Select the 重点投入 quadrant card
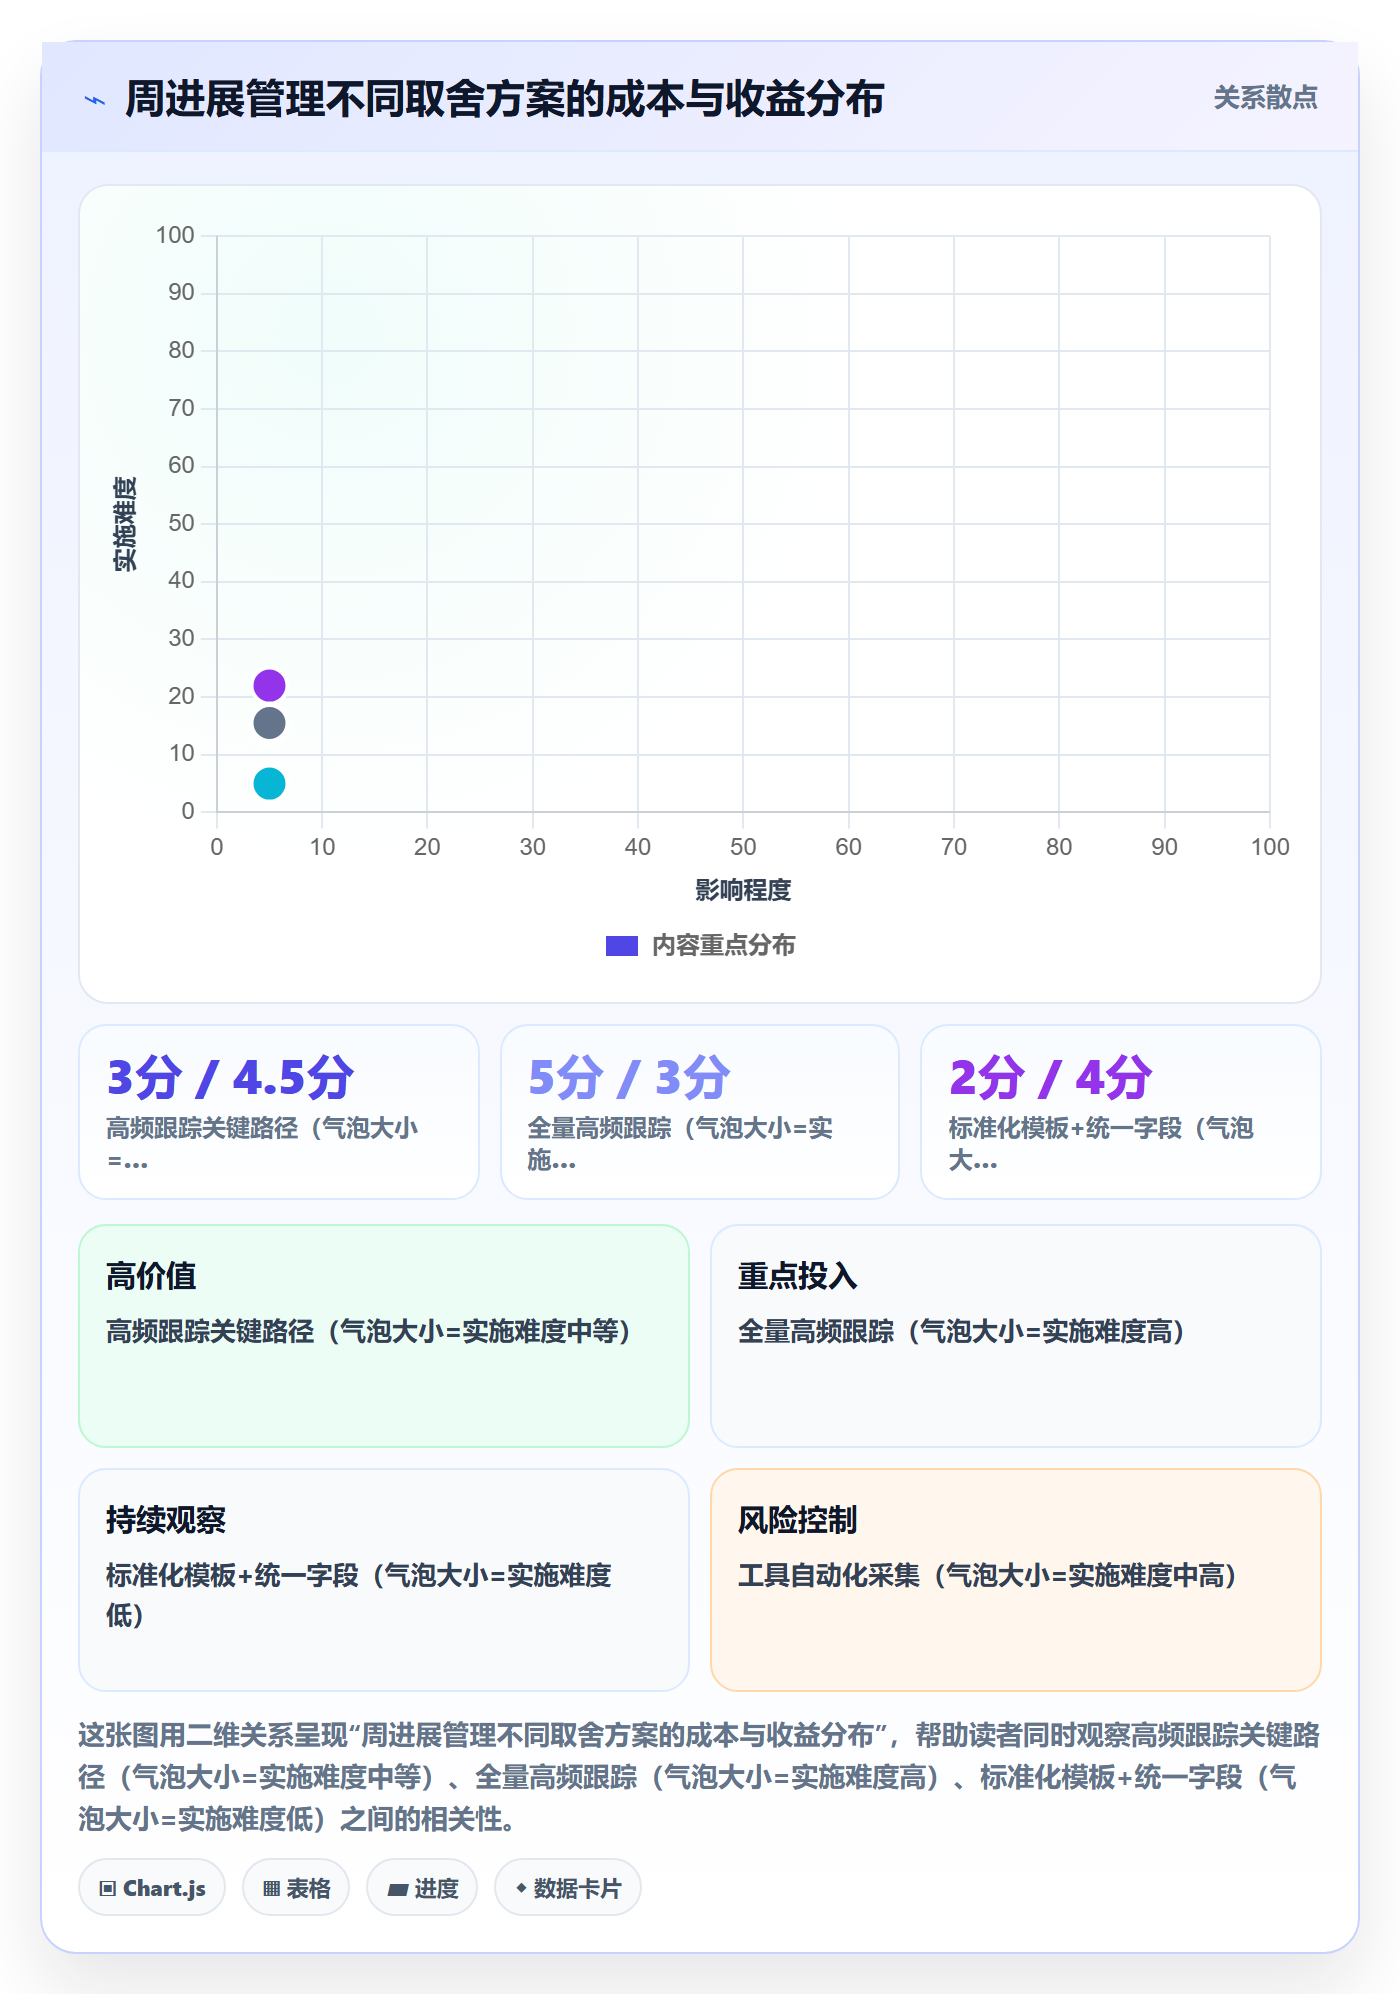Image resolution: width=1400 pixels, height=1994 pixels. pyautogui.click(x=1016, y=1335)
